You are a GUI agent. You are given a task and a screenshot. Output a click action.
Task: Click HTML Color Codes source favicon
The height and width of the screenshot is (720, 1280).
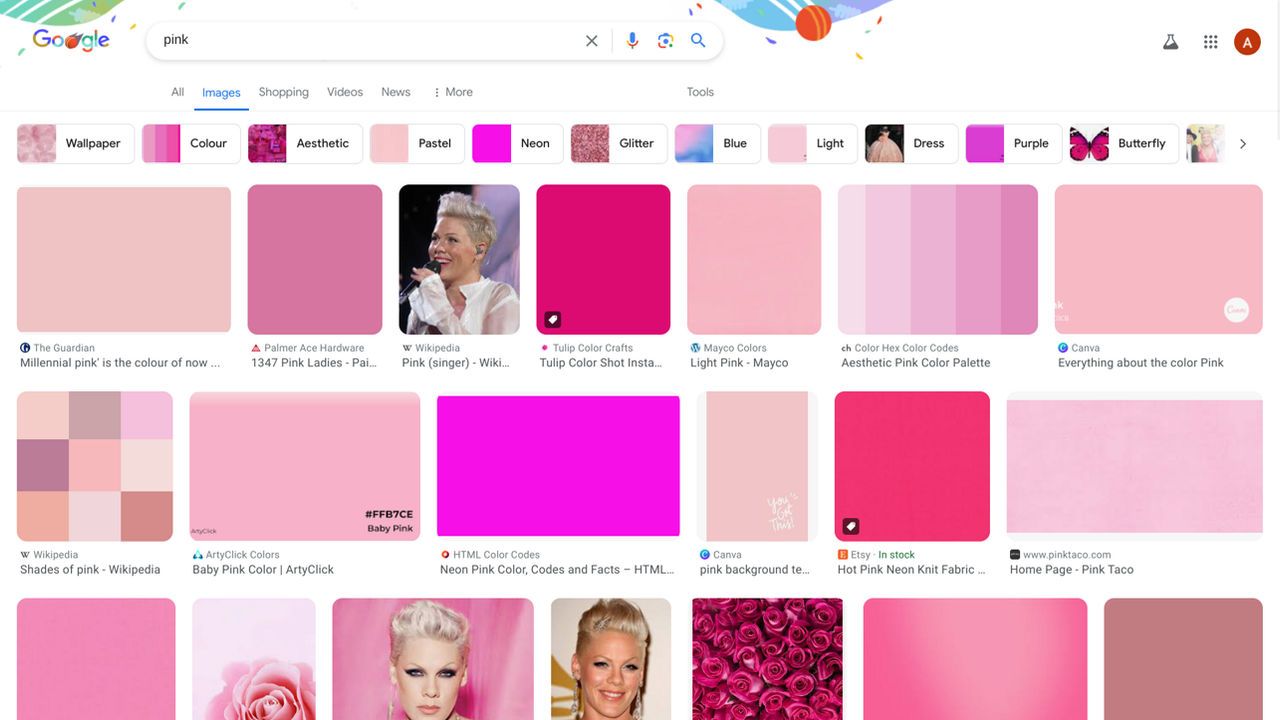click(445, 555)
